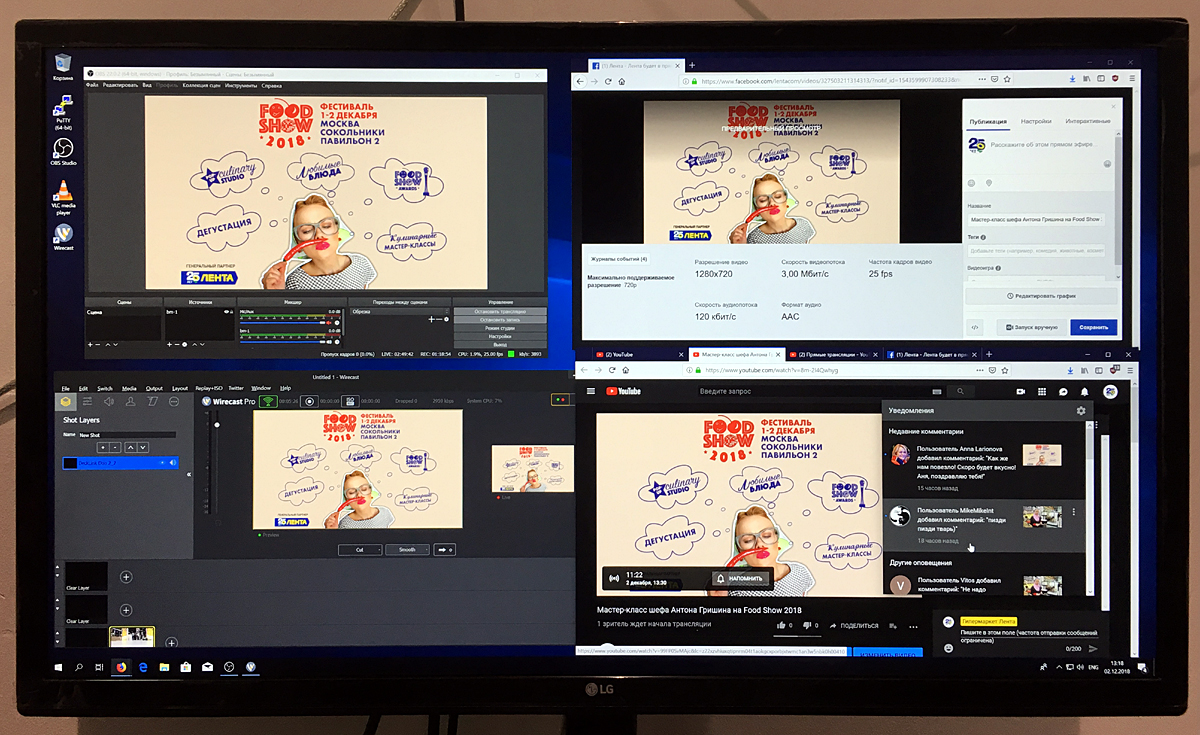Click YouTube search magnifier button
The width and height of the screenshot is (1200, 735).
(960, 391)
